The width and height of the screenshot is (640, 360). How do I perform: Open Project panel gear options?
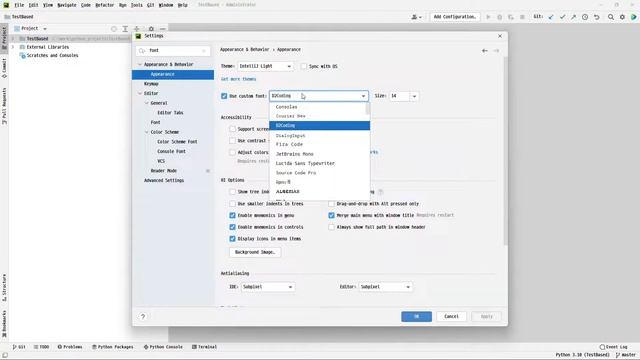pyautogui.click(x=151, y=29)
